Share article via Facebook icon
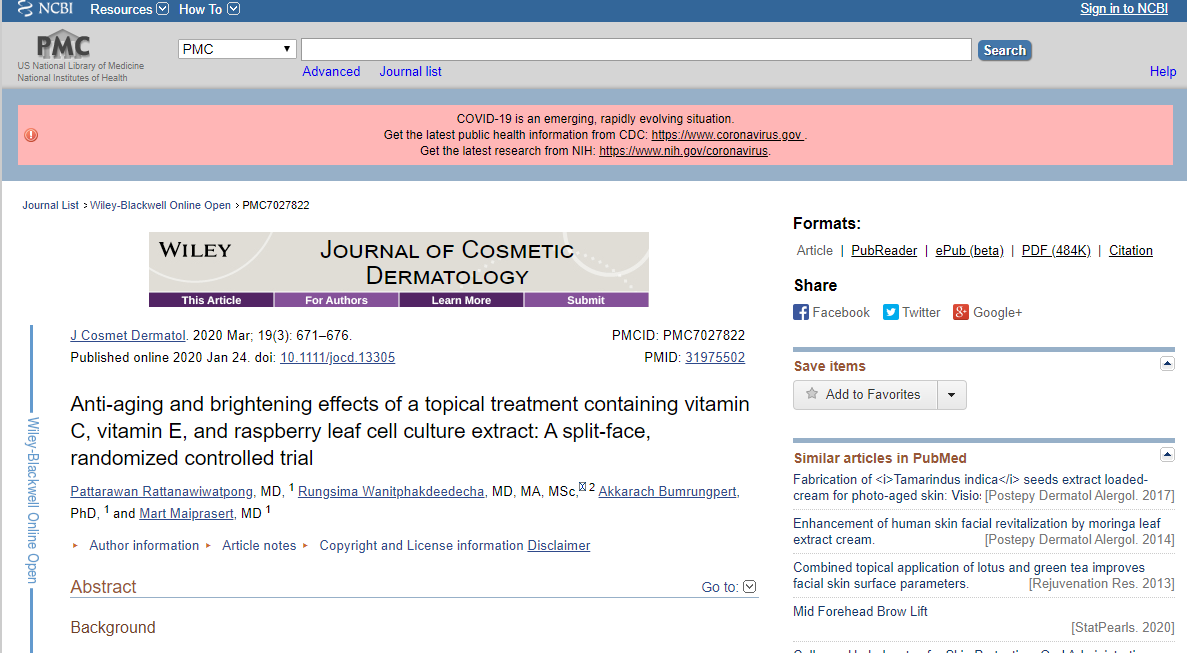 (x=801, y=312)
